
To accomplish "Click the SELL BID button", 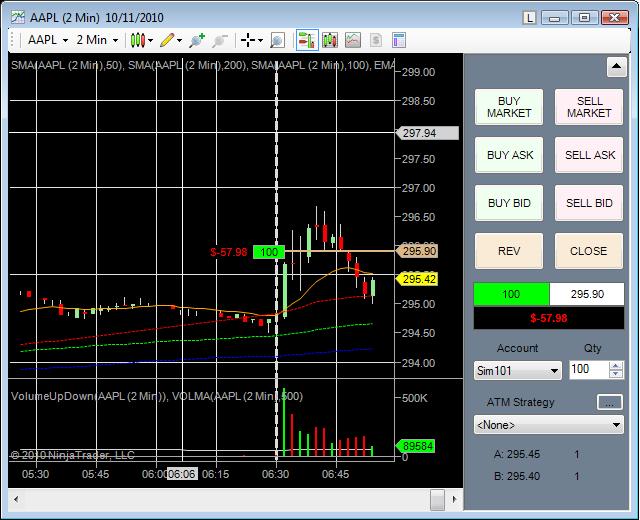I will tap(589, 203).
